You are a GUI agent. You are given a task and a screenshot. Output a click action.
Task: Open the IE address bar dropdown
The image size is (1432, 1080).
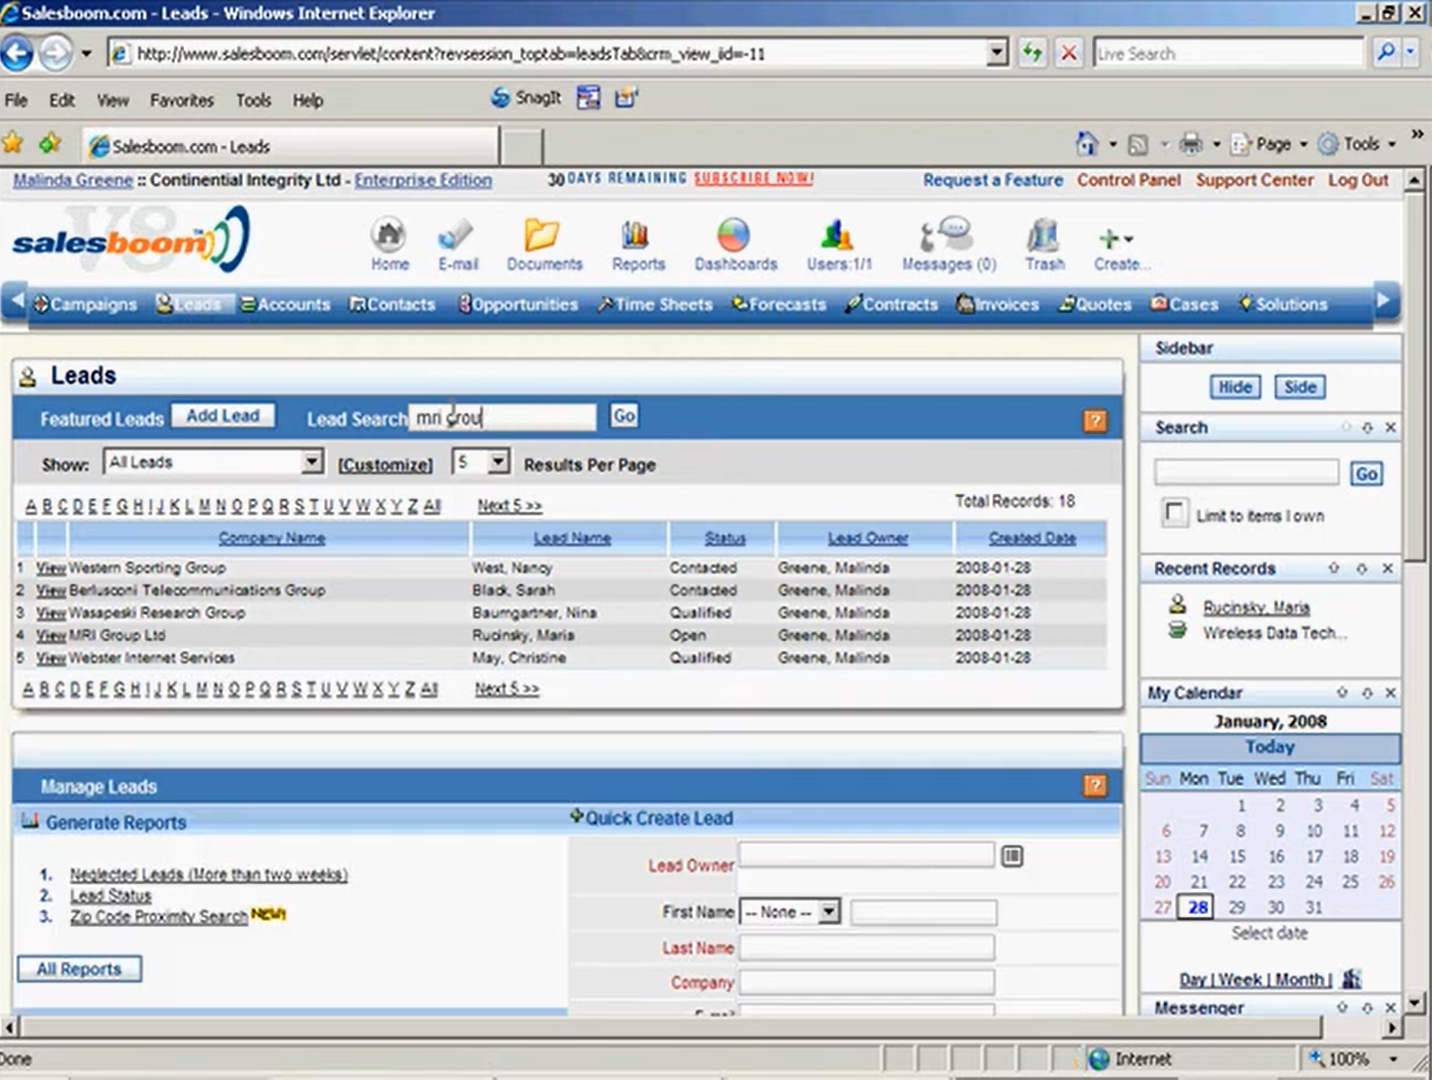(x=997, y=53)
